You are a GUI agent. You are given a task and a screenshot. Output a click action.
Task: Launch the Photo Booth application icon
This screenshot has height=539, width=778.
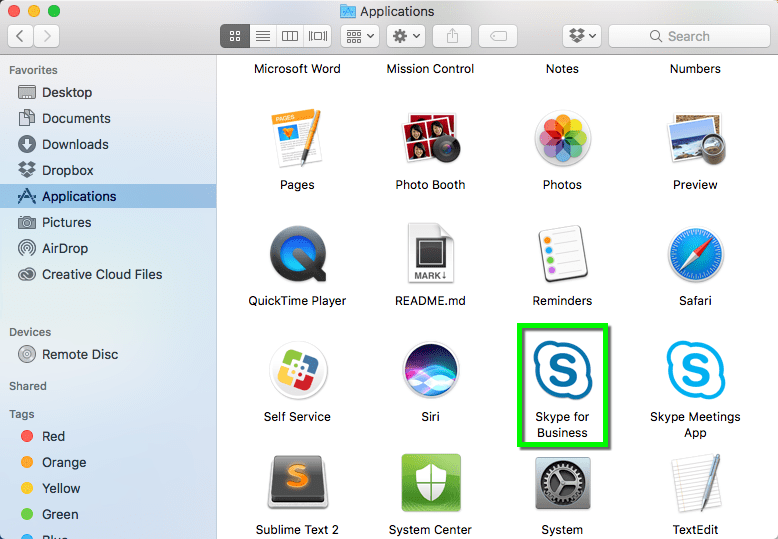(431, 137)
